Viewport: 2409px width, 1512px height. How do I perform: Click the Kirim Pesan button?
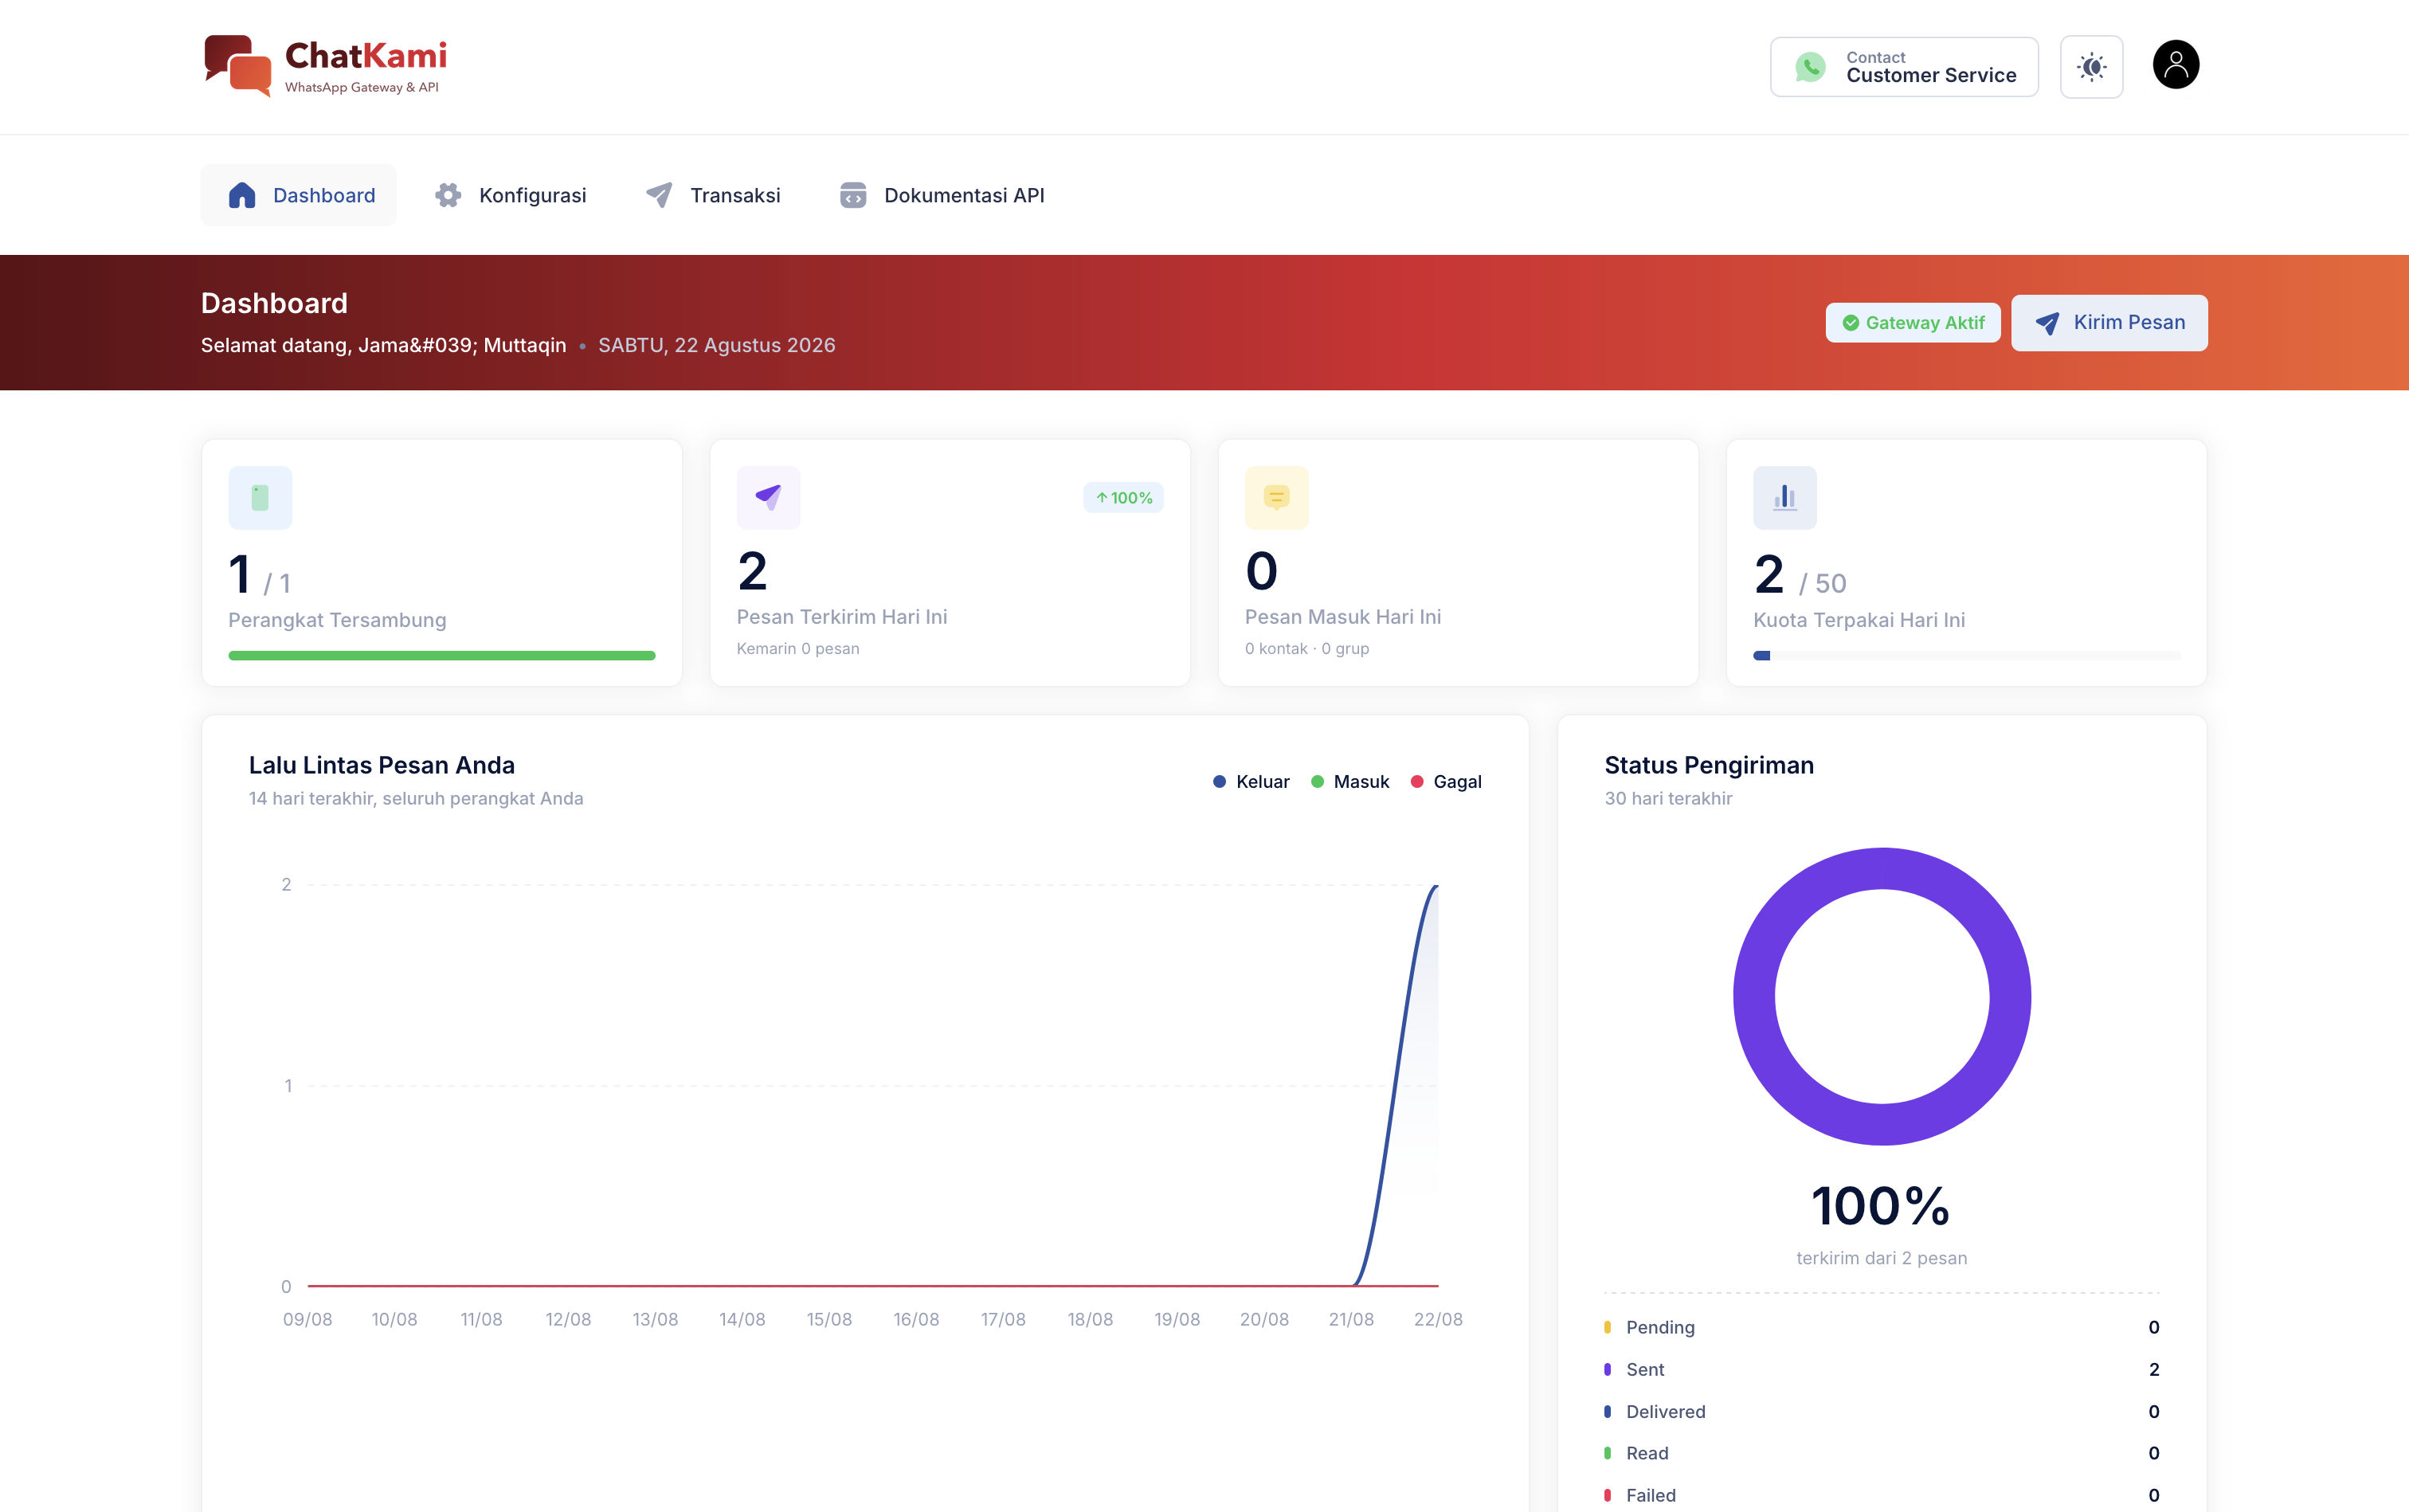pyautogui.click(x=2109, y=323)
